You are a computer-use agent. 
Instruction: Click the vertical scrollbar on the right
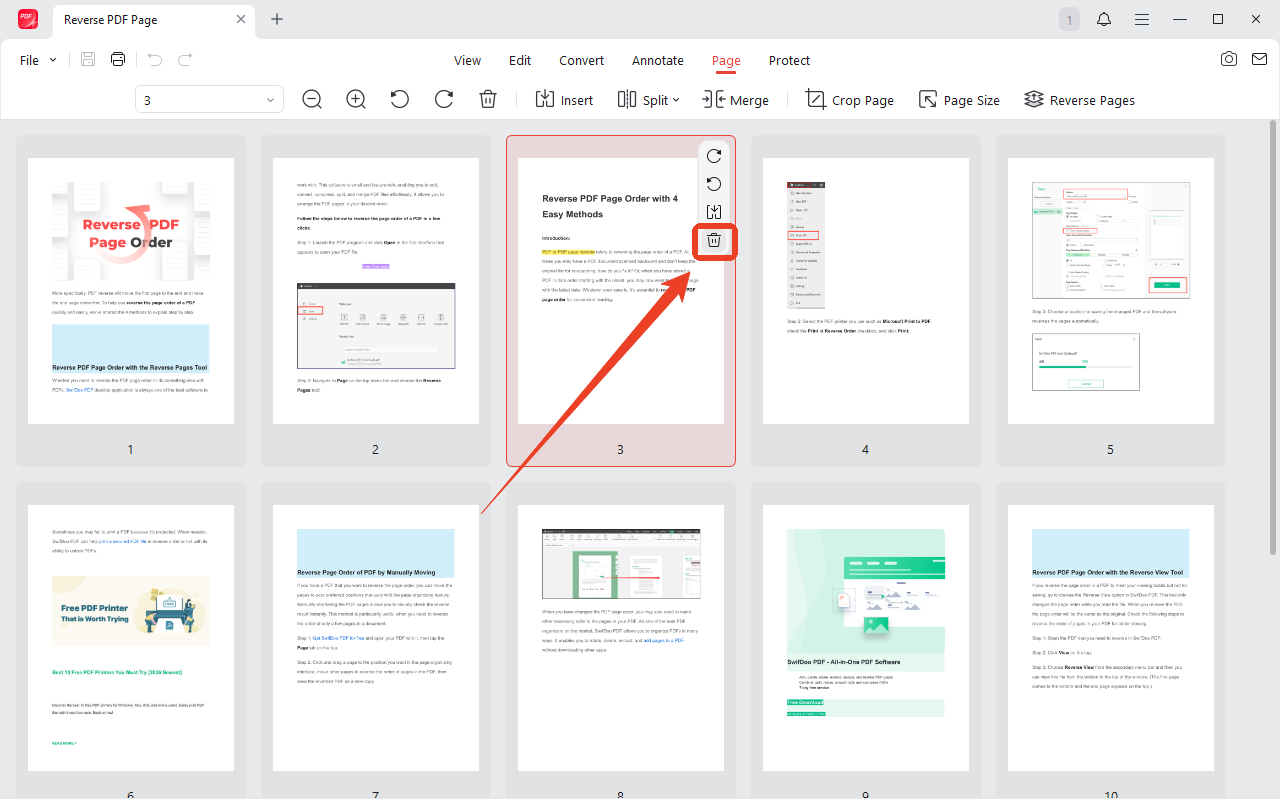[x=1273, y=340]
